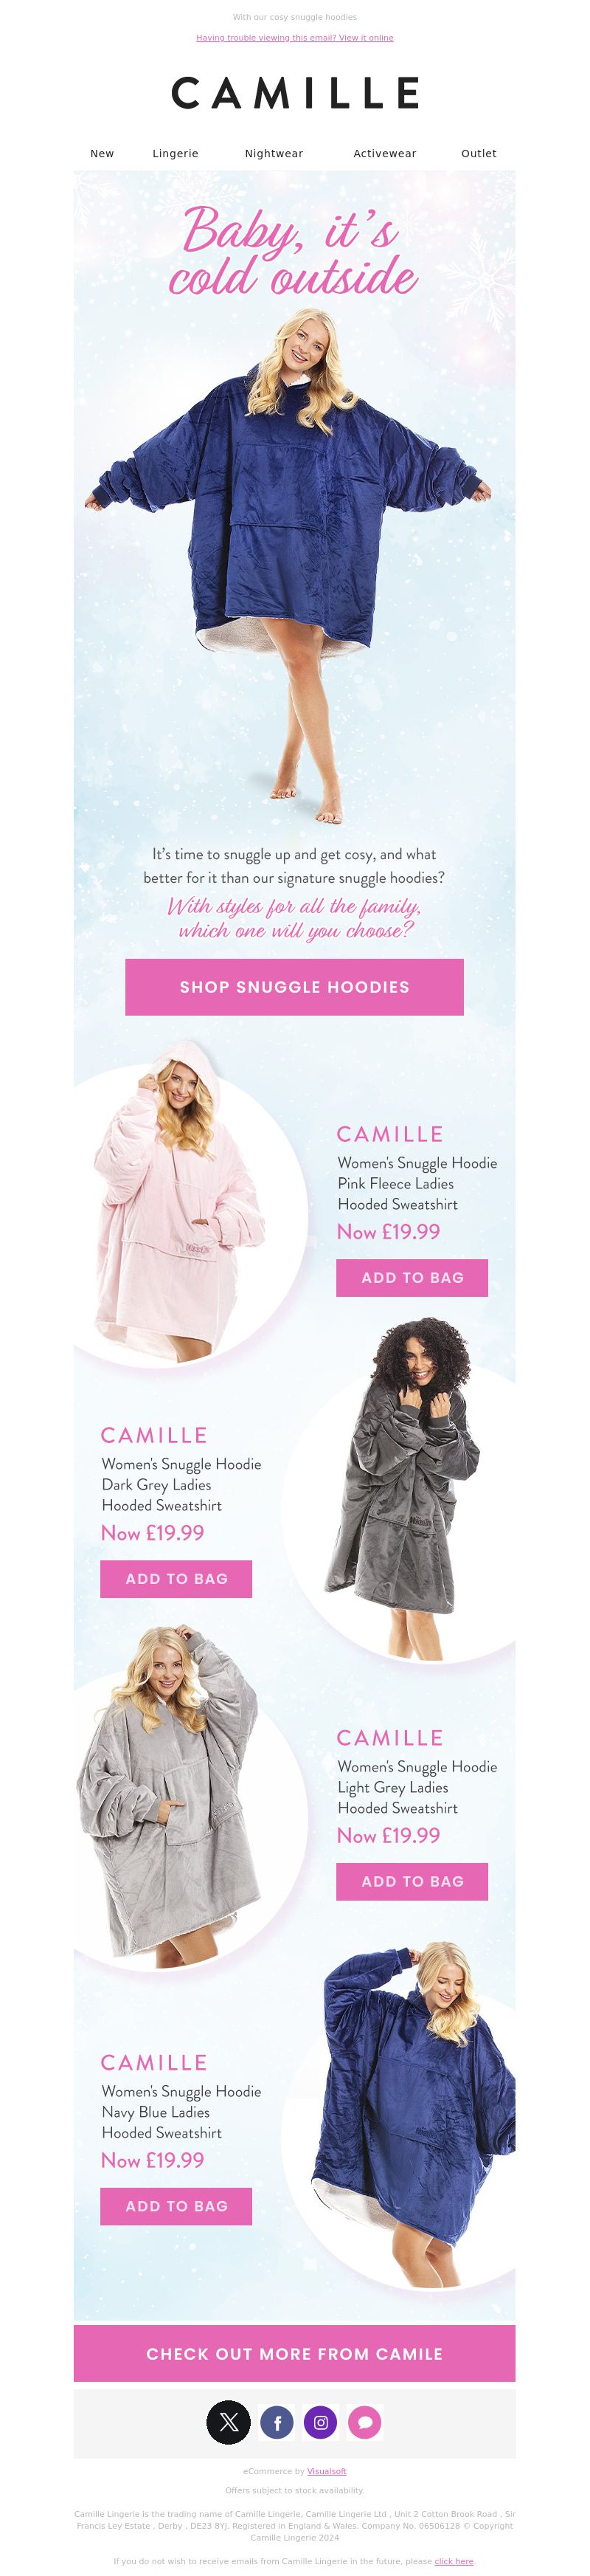Add Pink Fleece hoodie to bag
This screenshot has width=590, height=2576.
412,1278
